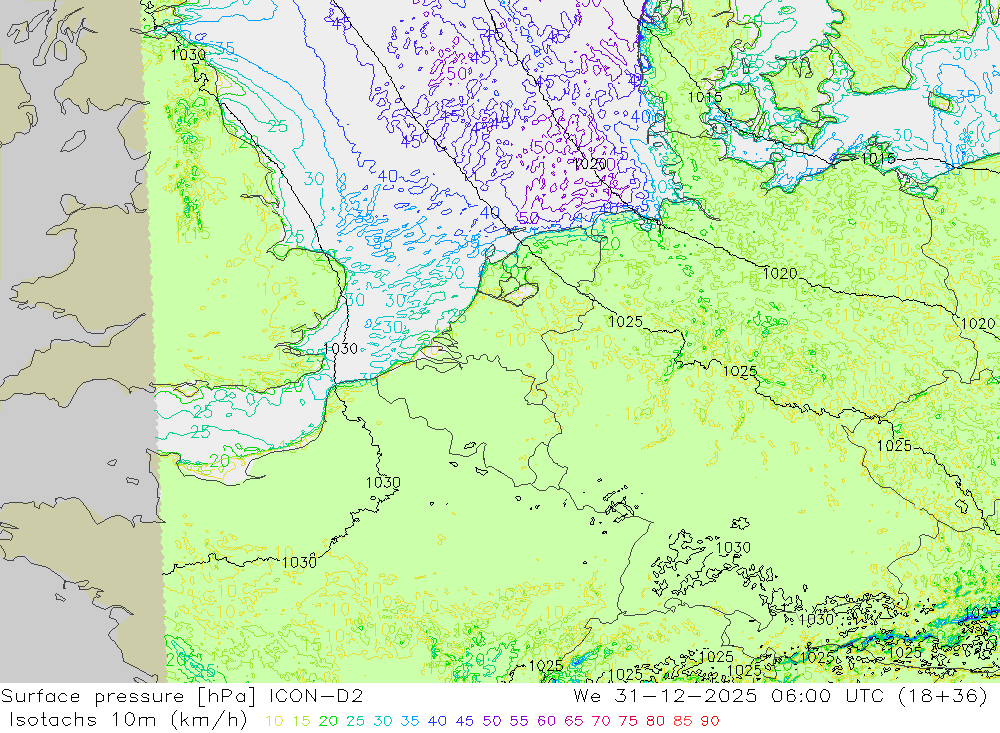The height and width of the screenshot is (733, 1000).
Task: Select the 45 value in the isotach legend
Action: pos(464,721)
